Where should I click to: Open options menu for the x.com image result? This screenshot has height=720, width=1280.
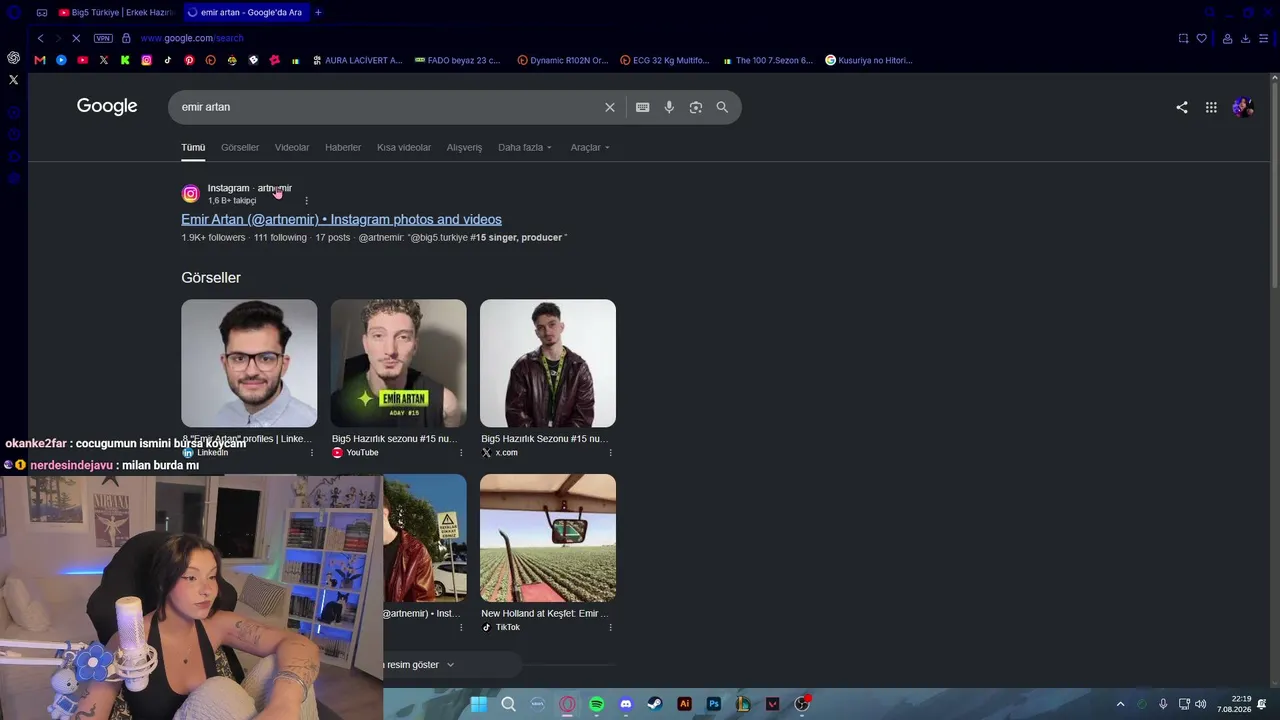[x=610, y=453]
